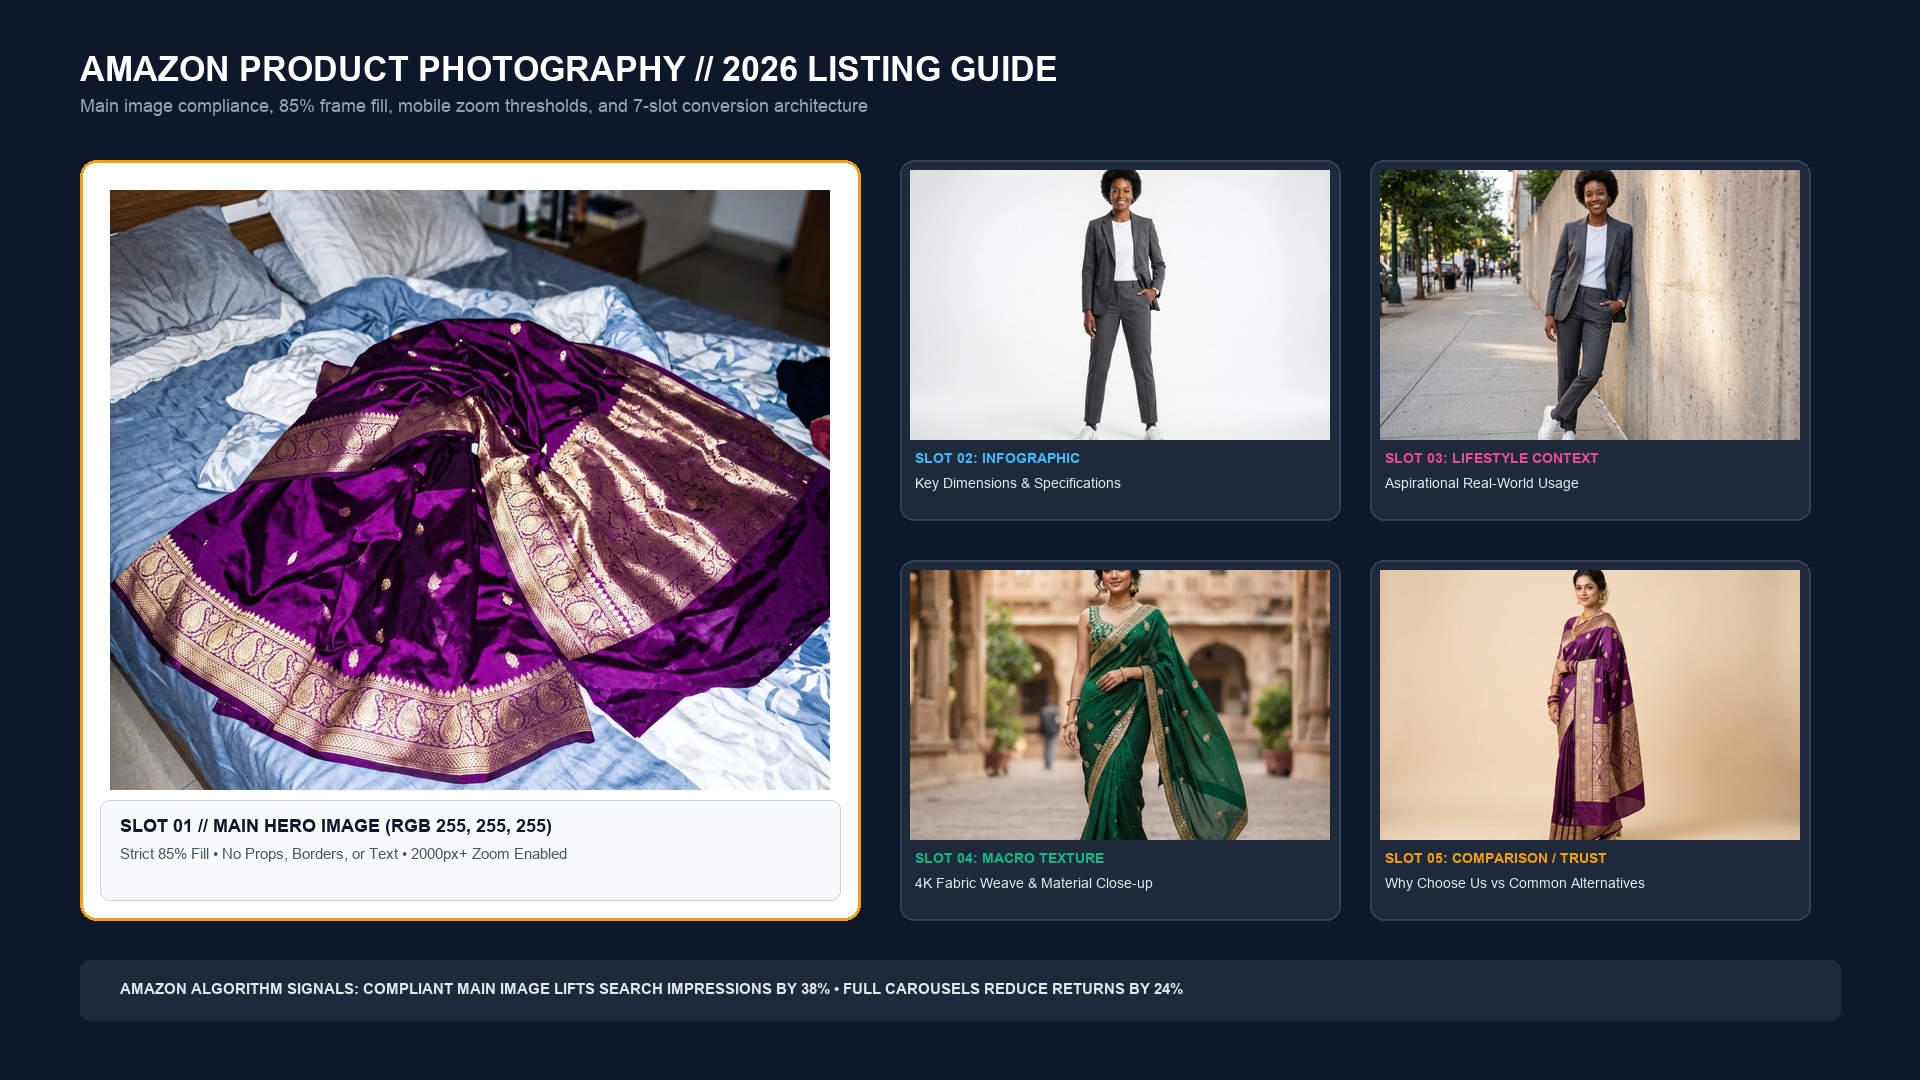Click 'Key Dimensions & Specifications' description
The height and width of the screenshot is (1080, 1920).
point(1017,483)
